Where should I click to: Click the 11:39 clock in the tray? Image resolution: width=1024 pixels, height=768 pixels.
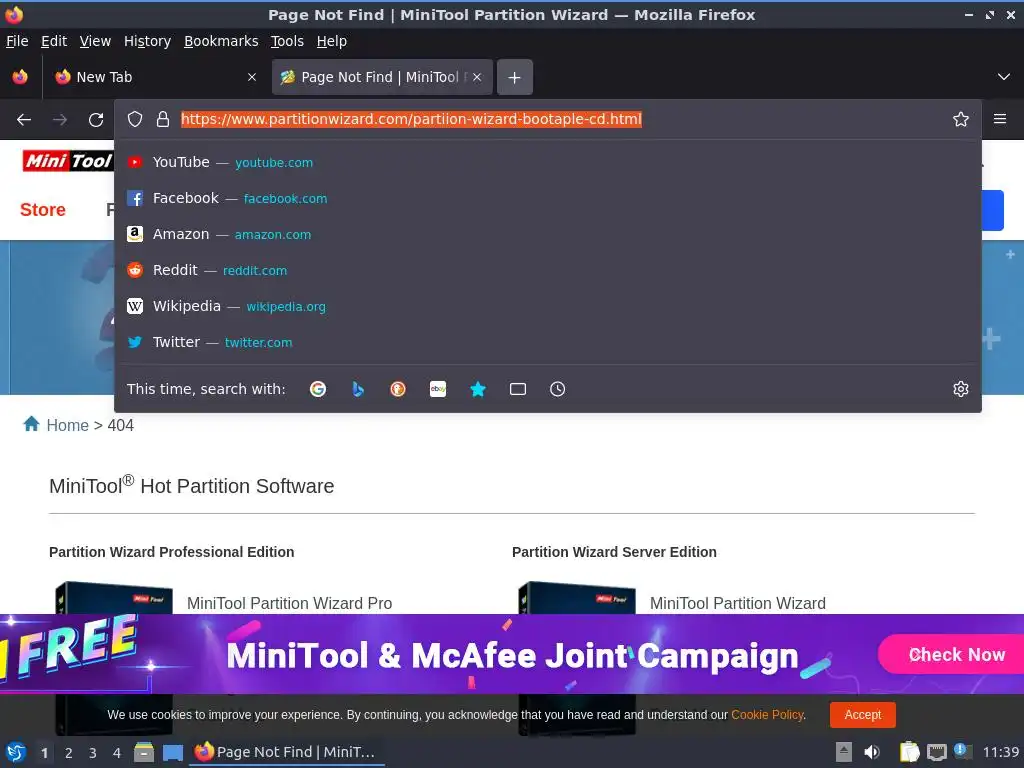pos(1000,752)
